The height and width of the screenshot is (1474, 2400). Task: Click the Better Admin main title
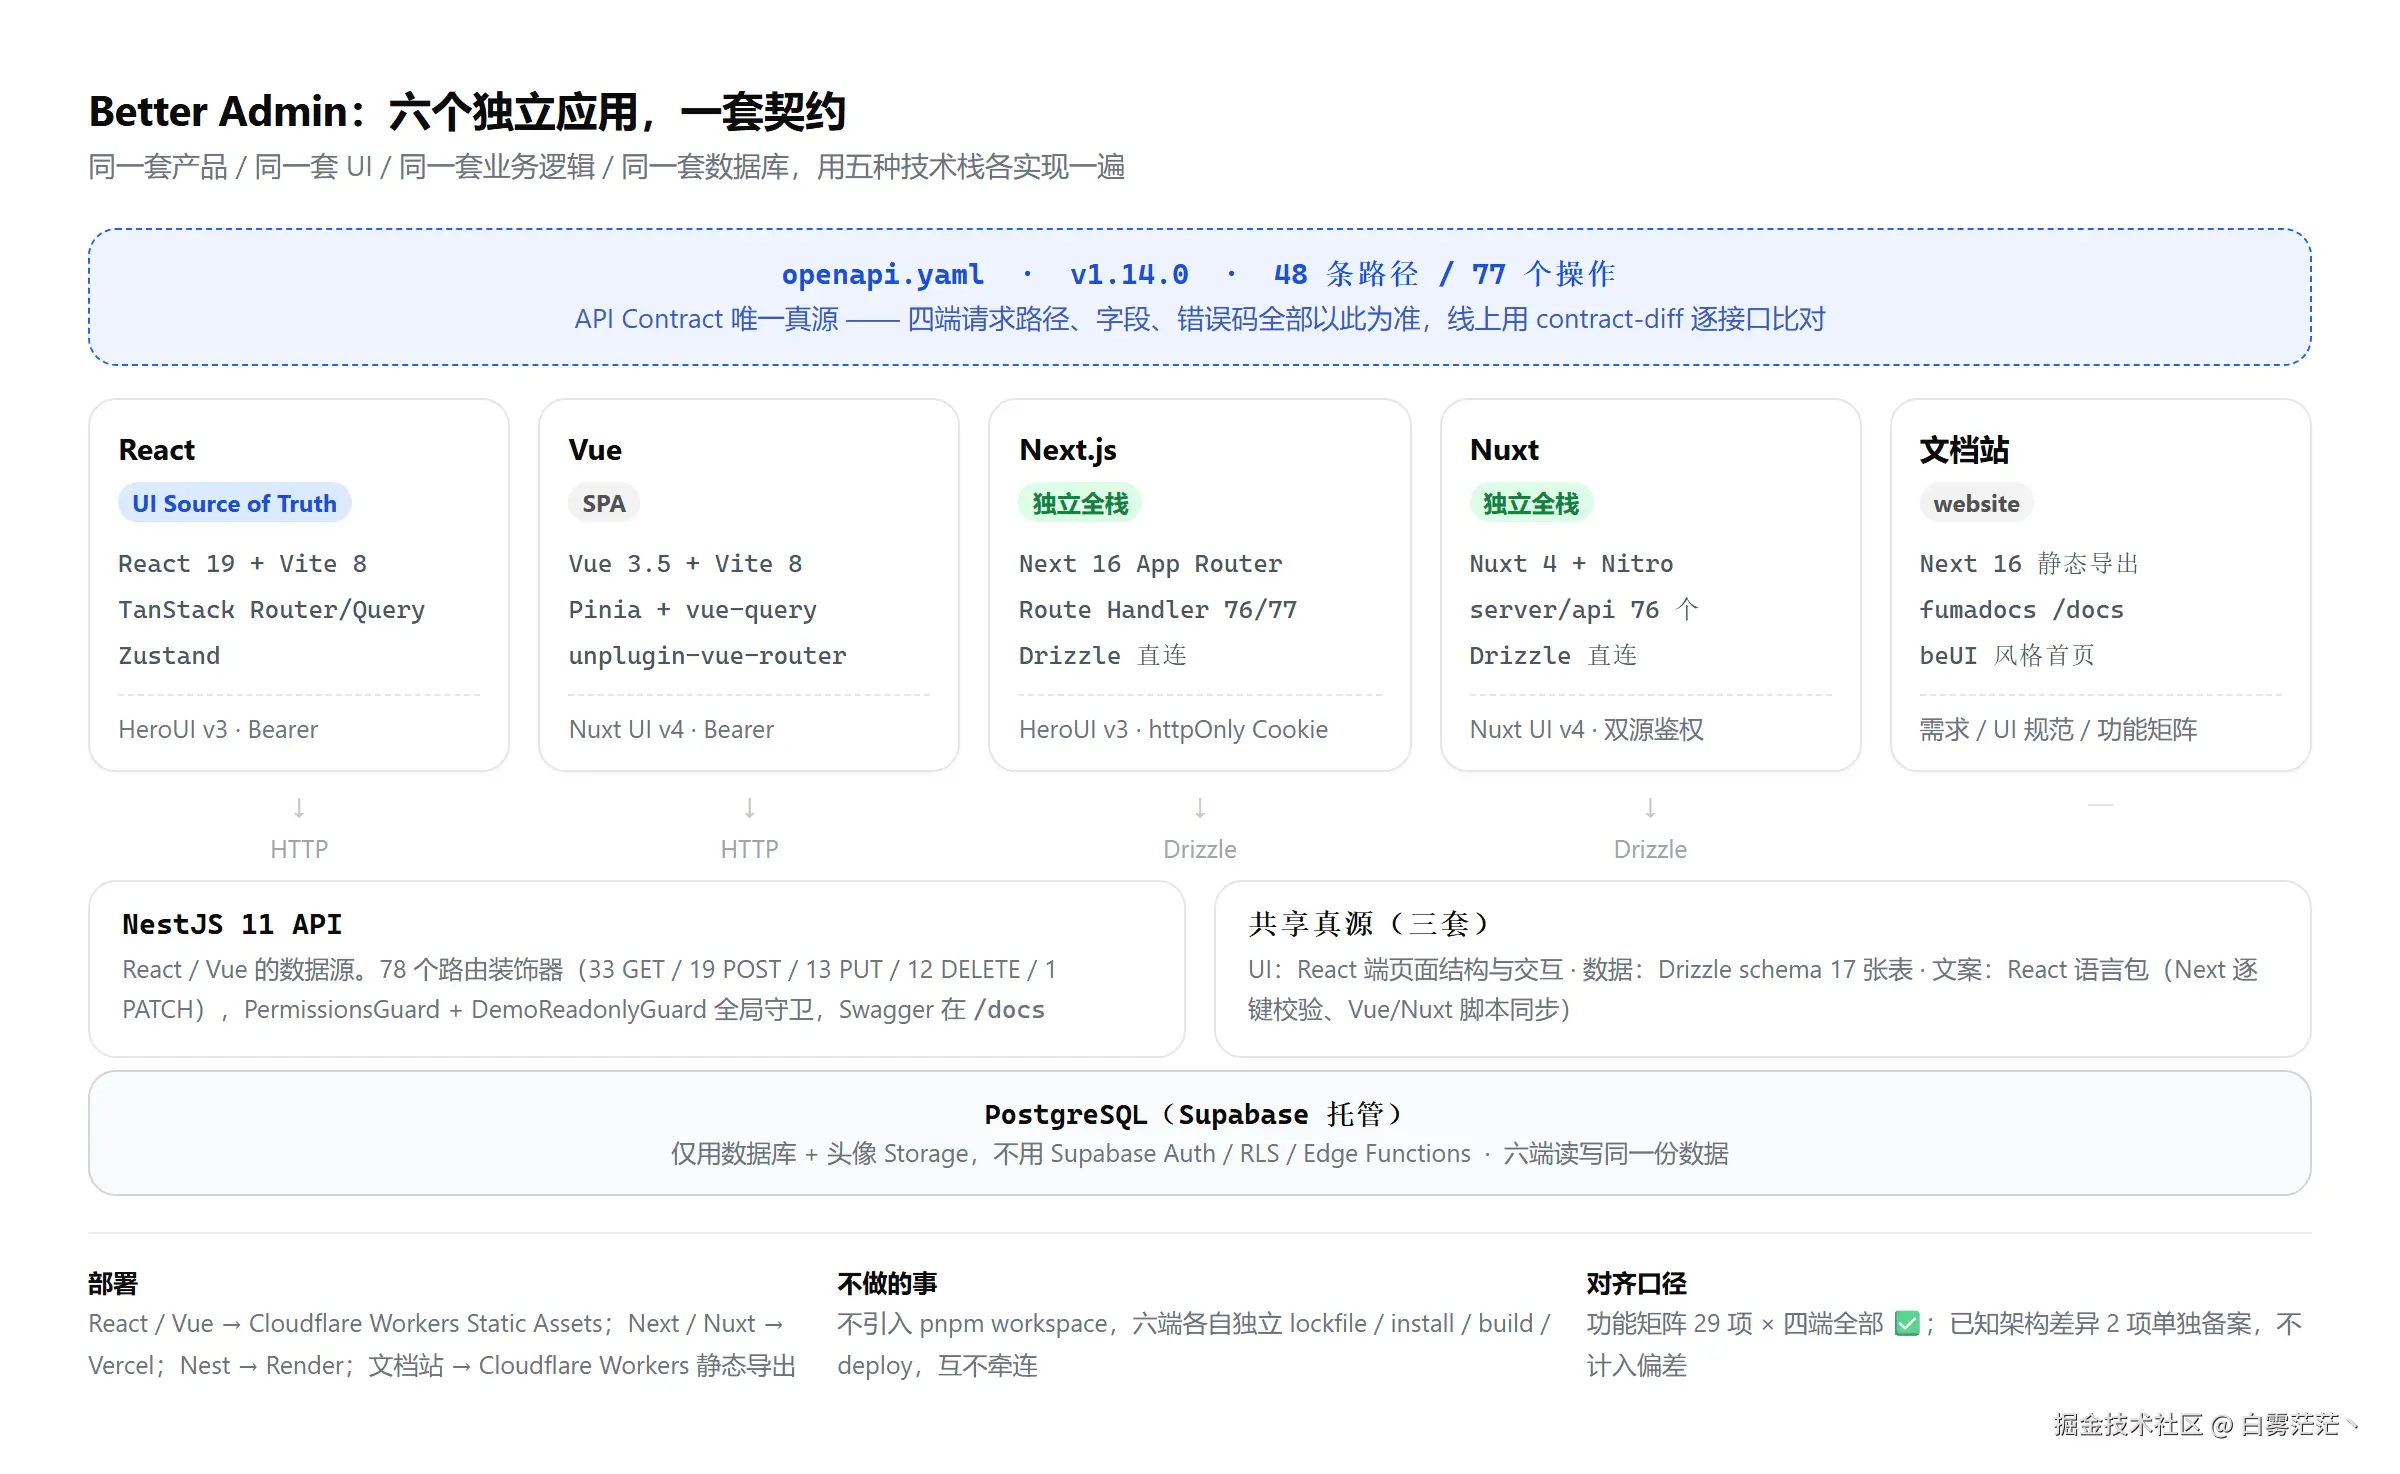pos(468,111)
